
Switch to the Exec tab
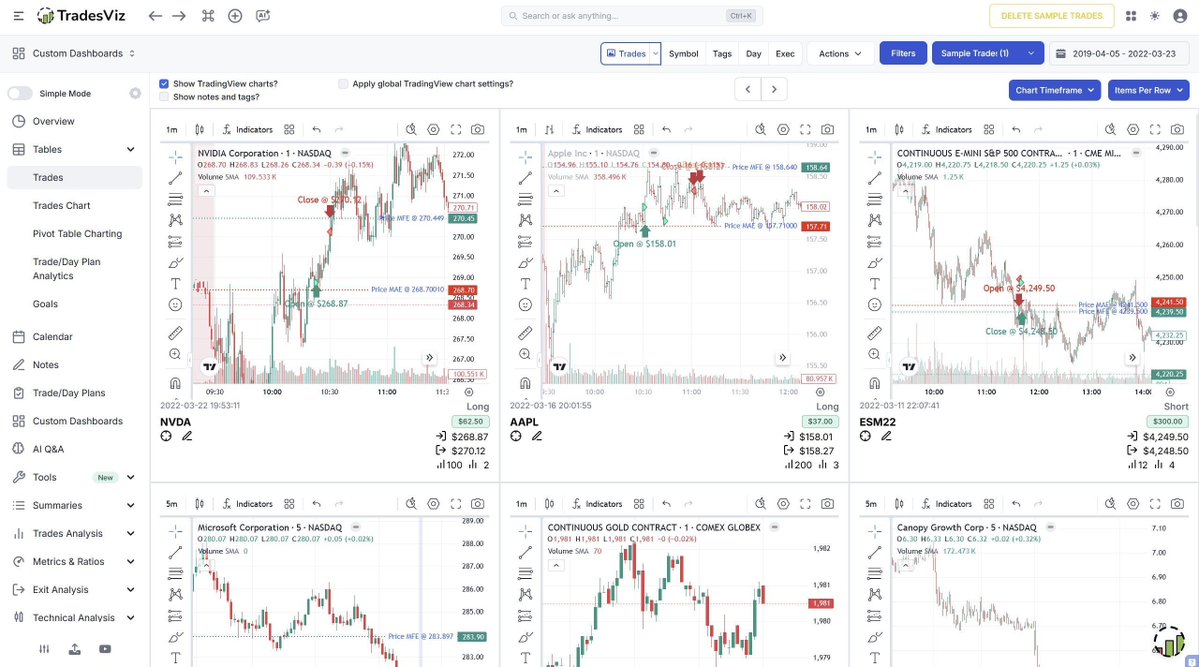point(785,54)
